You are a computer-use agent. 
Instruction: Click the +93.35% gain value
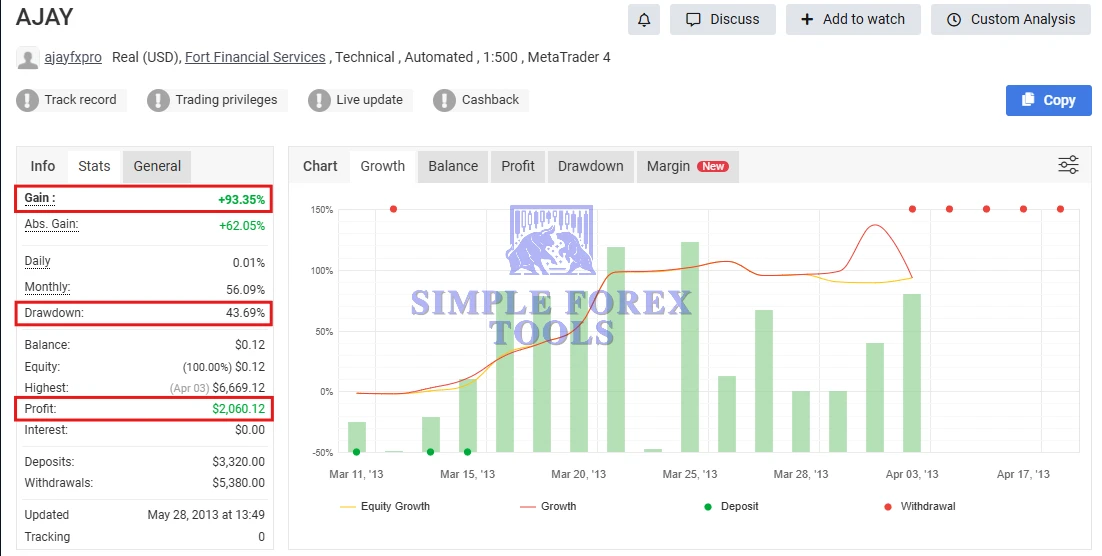point(241,200)
